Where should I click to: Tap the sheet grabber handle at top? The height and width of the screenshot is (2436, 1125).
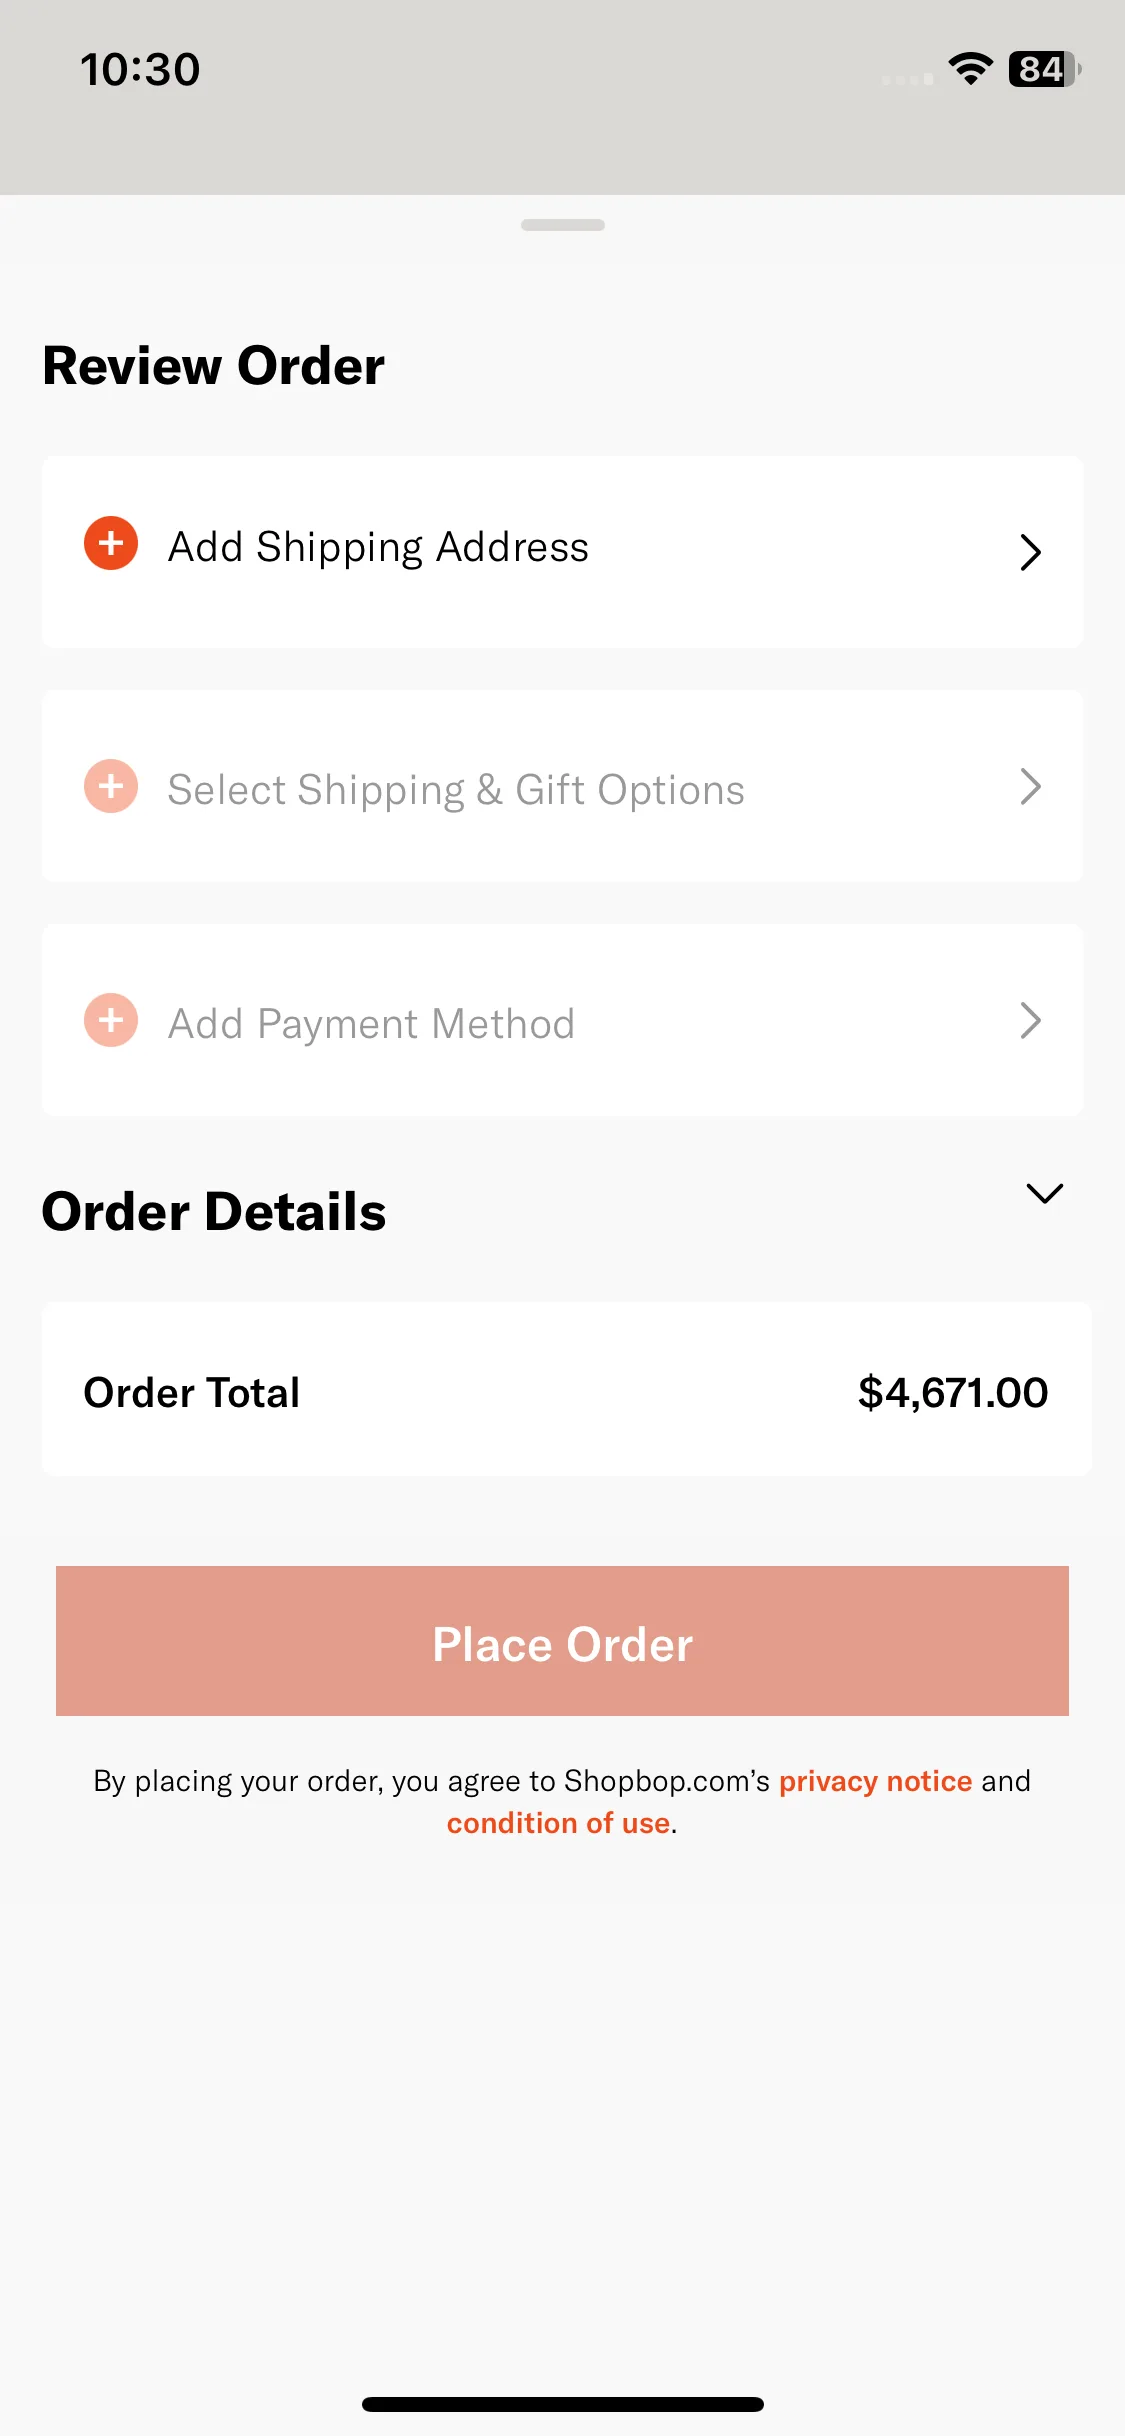[x=563, y=225]
